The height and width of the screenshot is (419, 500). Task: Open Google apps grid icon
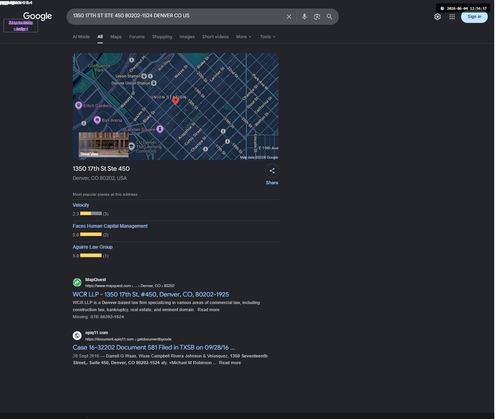pyautogui.click(x=452, y=17)
